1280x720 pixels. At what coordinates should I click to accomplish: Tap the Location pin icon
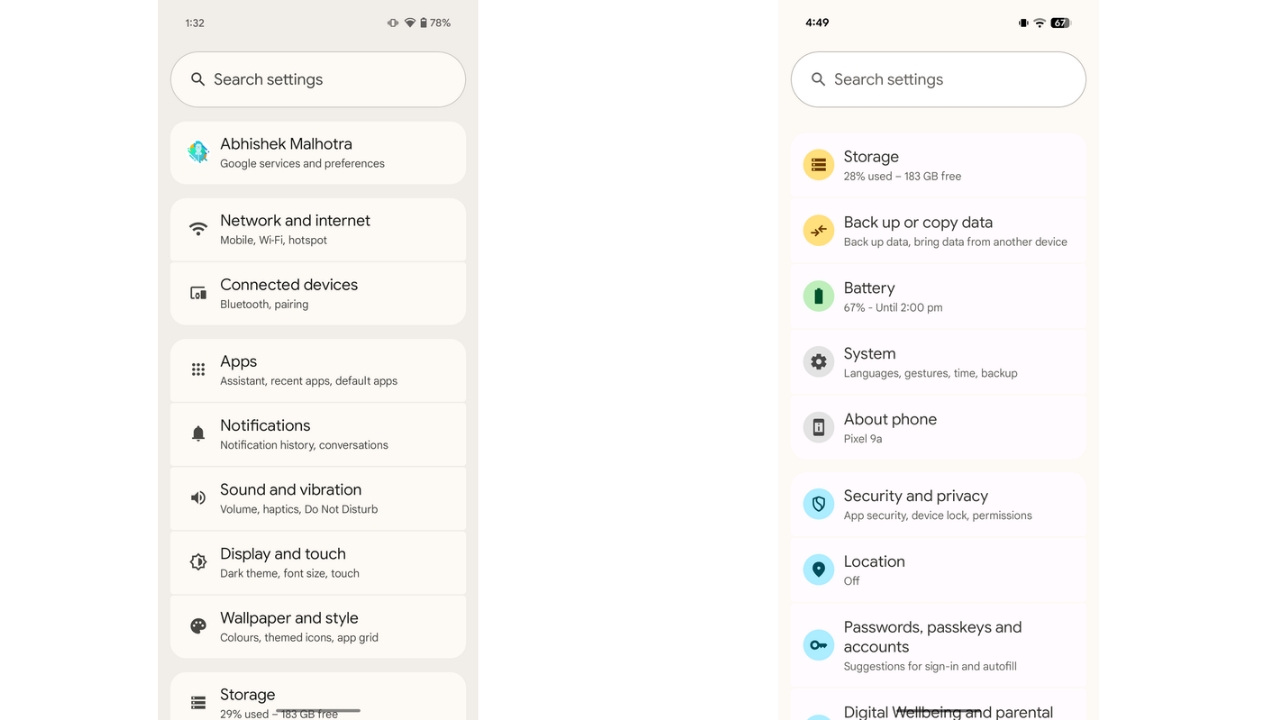point(818,569)
